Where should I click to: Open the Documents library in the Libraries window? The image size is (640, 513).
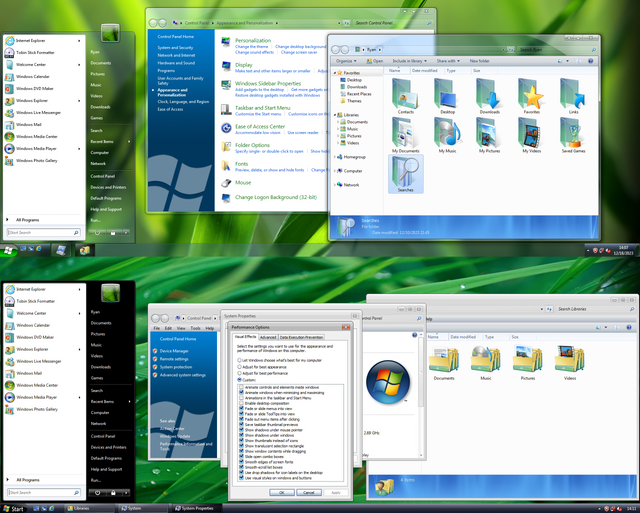click(444, 362)
